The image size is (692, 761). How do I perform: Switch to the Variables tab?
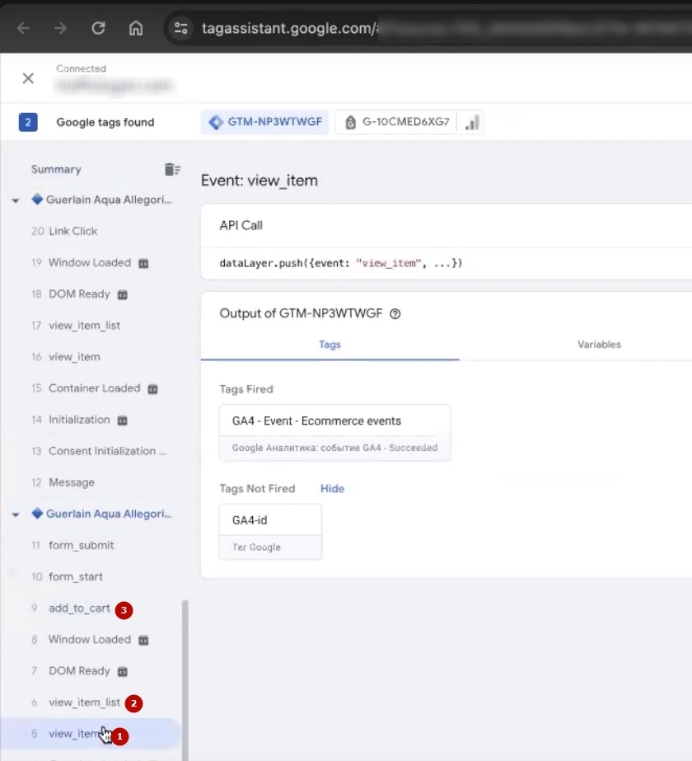(598, 344)
